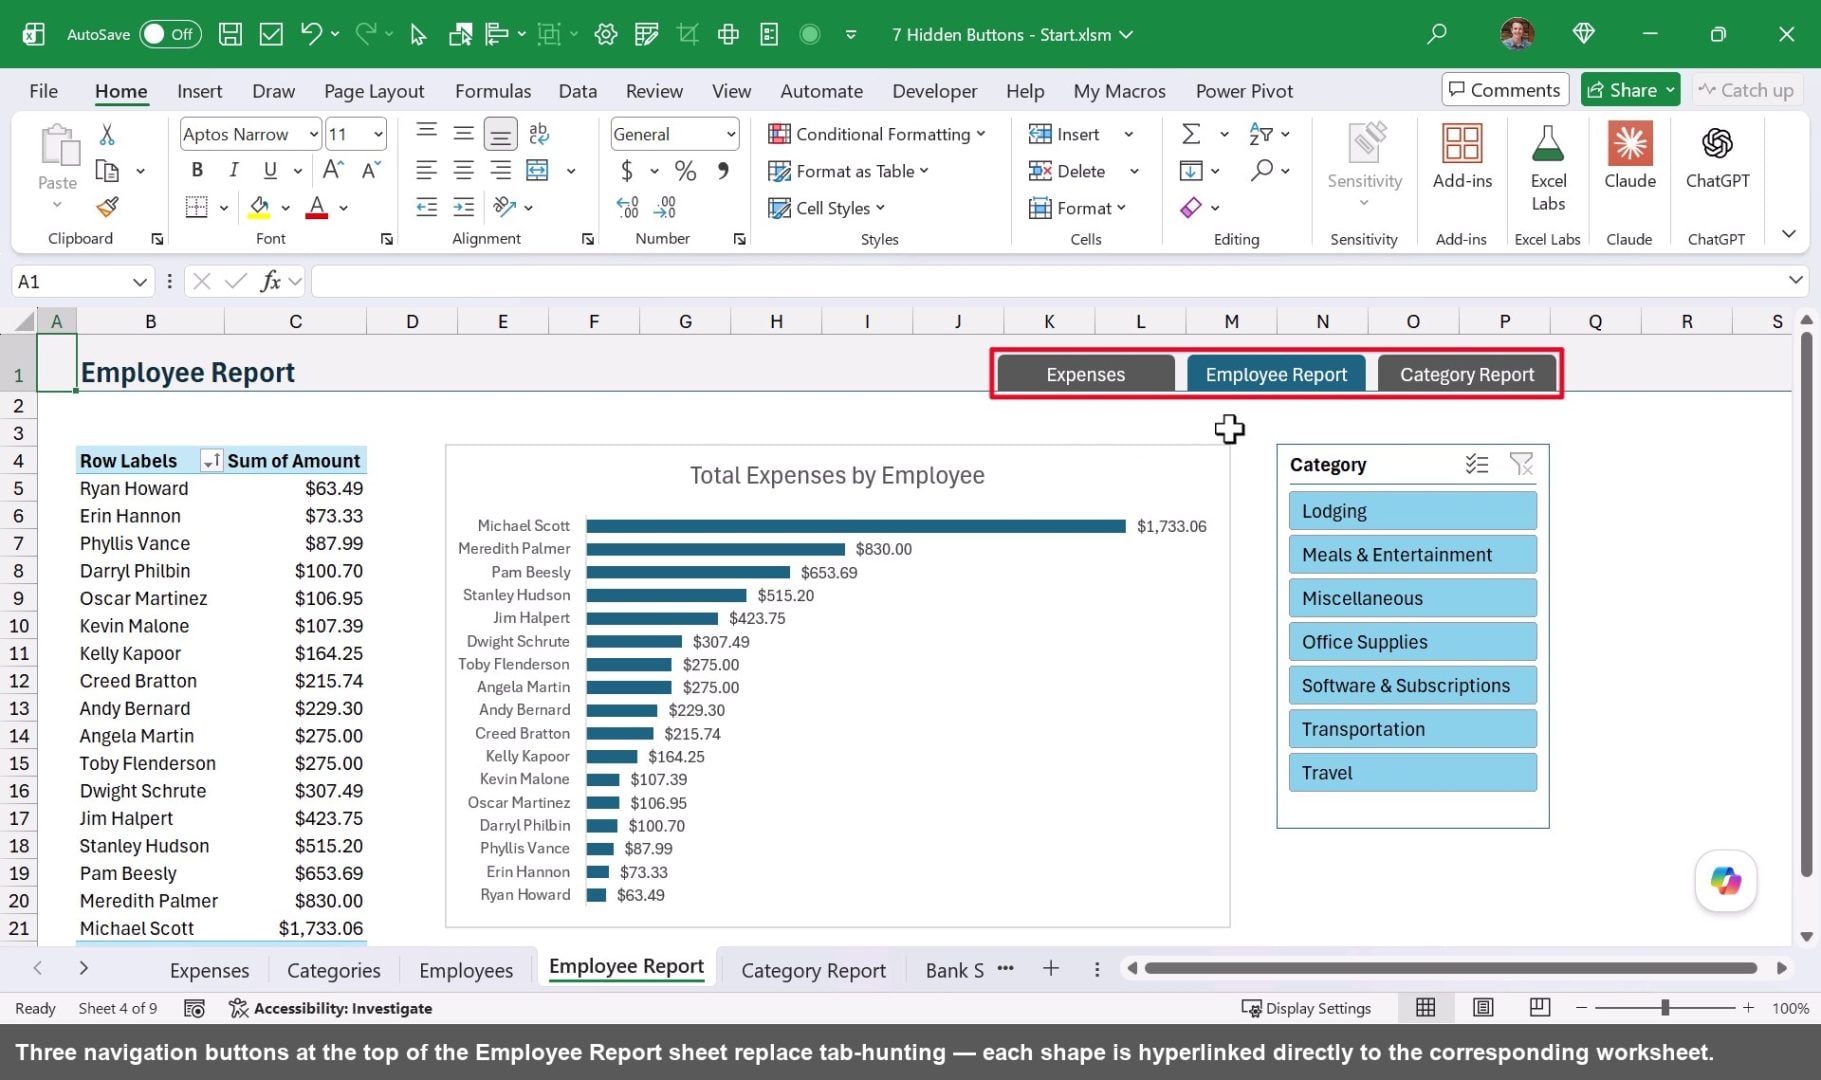1821x1080 pixels.
Task: Toggle the AutoSave switch
Action: 170,34
